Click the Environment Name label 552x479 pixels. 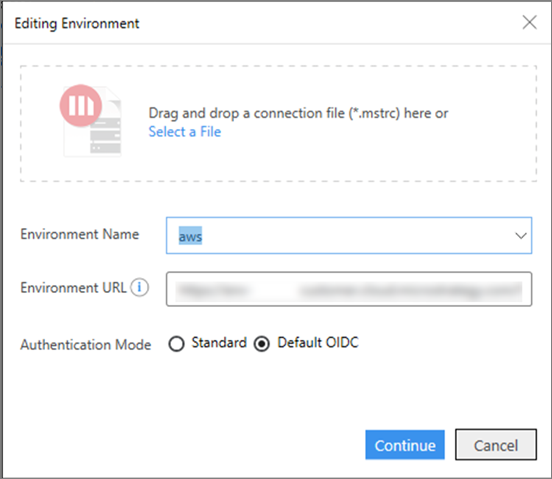[x=80, y=234]
